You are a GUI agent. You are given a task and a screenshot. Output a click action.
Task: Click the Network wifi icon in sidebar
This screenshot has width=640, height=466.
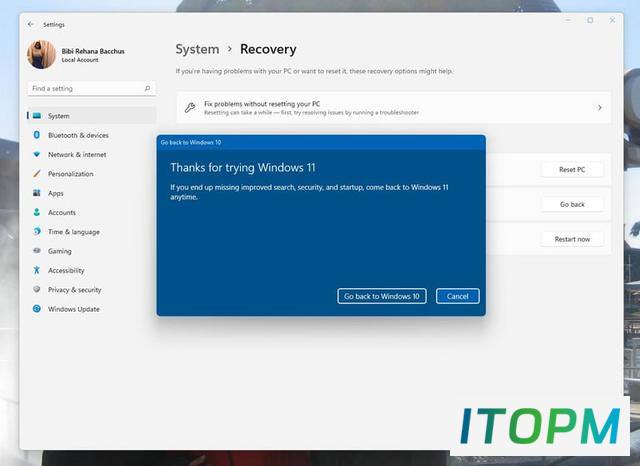37,154
